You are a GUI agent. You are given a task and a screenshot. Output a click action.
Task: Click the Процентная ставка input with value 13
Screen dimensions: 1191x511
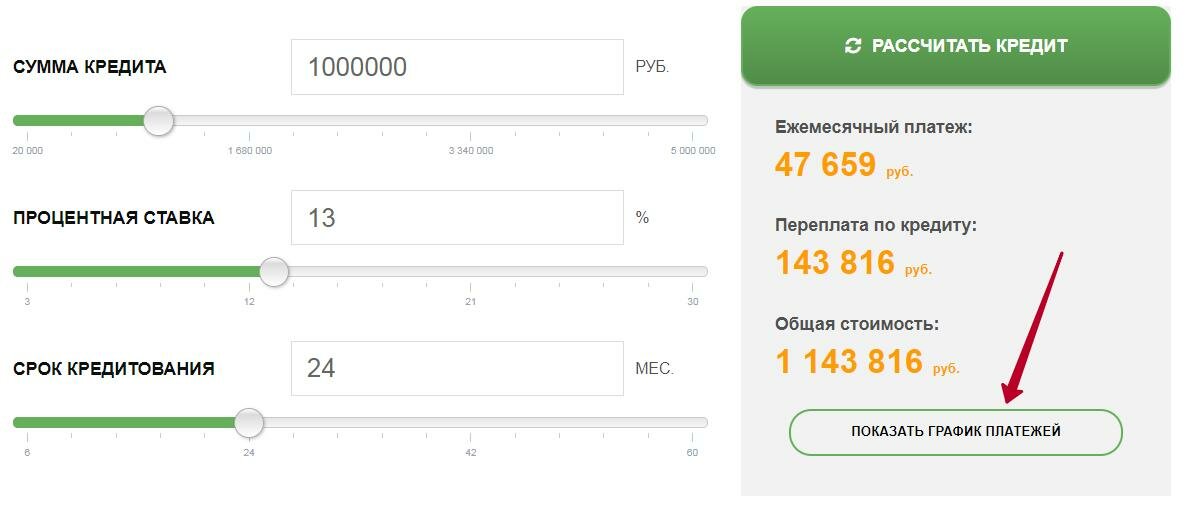pyautogui.click(x=457, y=217)
